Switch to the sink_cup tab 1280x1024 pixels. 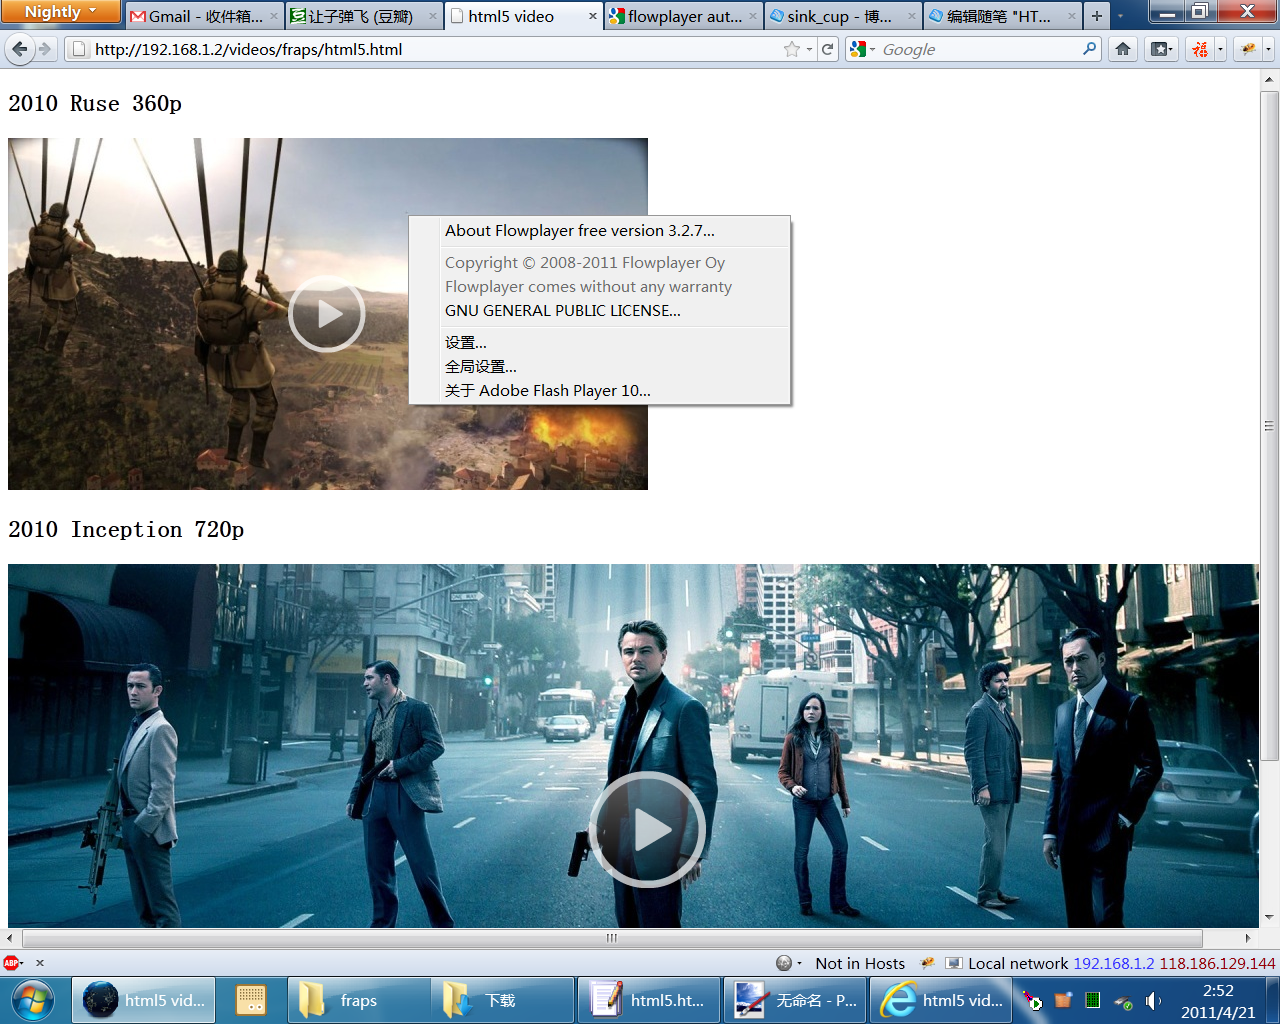click(843, 16)
